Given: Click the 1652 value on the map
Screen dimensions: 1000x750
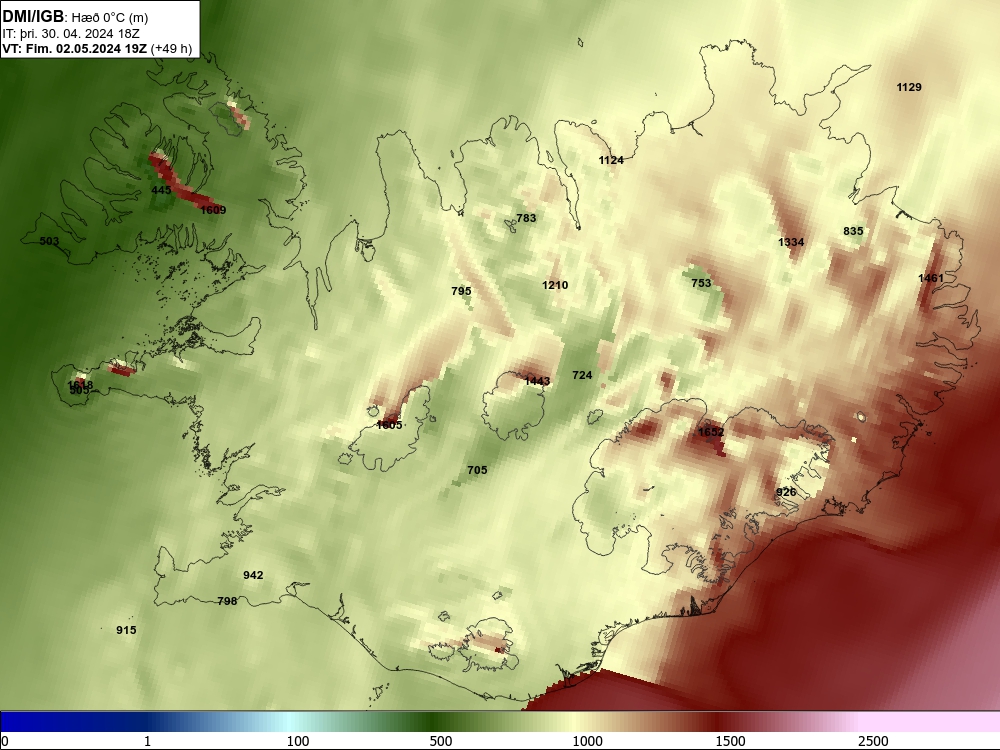Looking at the screenshot, I should [x=710, y=432].
